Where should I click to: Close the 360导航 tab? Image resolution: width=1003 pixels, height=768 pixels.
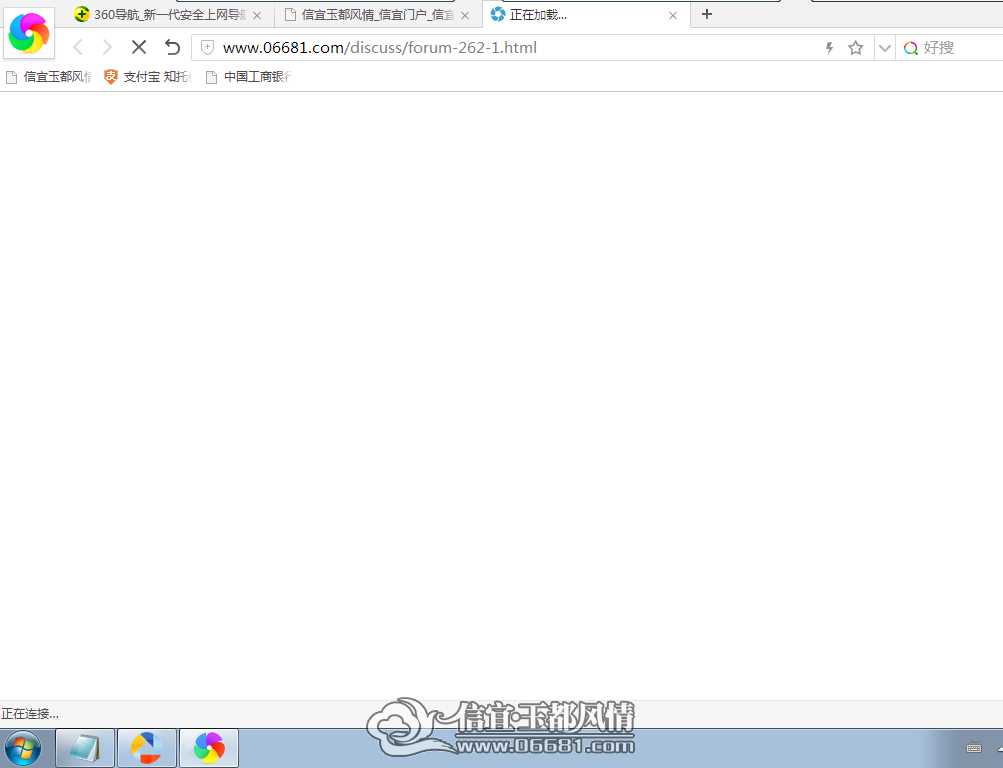tap(257, 15)
